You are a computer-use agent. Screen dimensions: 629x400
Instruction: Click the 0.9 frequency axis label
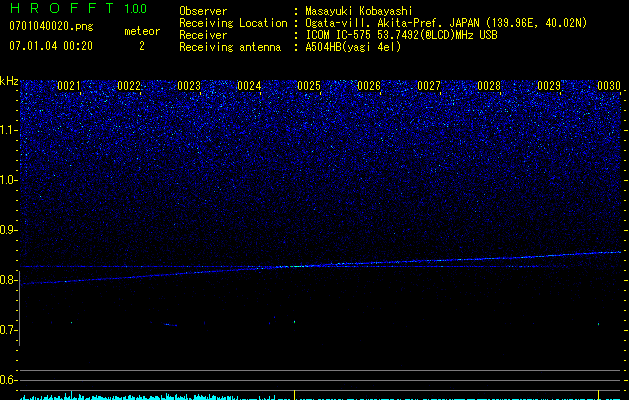[x=9, y=230]
